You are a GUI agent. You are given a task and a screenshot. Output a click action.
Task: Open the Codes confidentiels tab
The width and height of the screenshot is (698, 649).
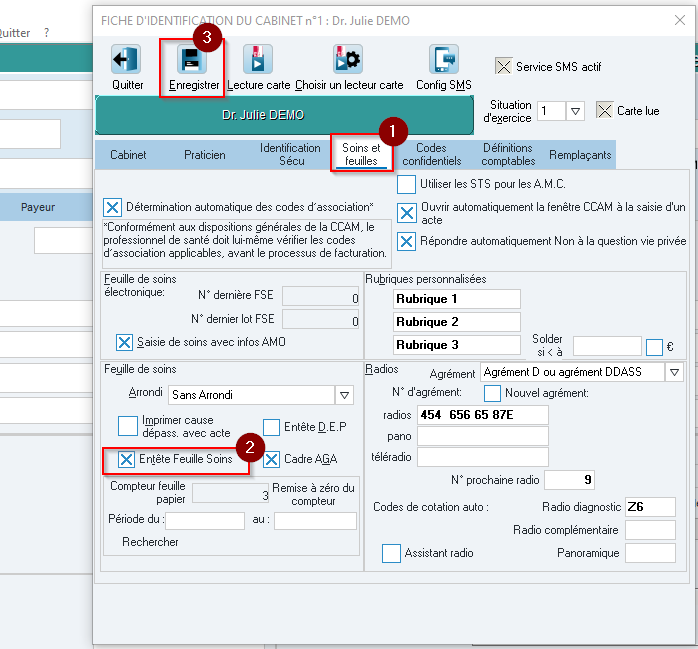(x=431, y=154)
